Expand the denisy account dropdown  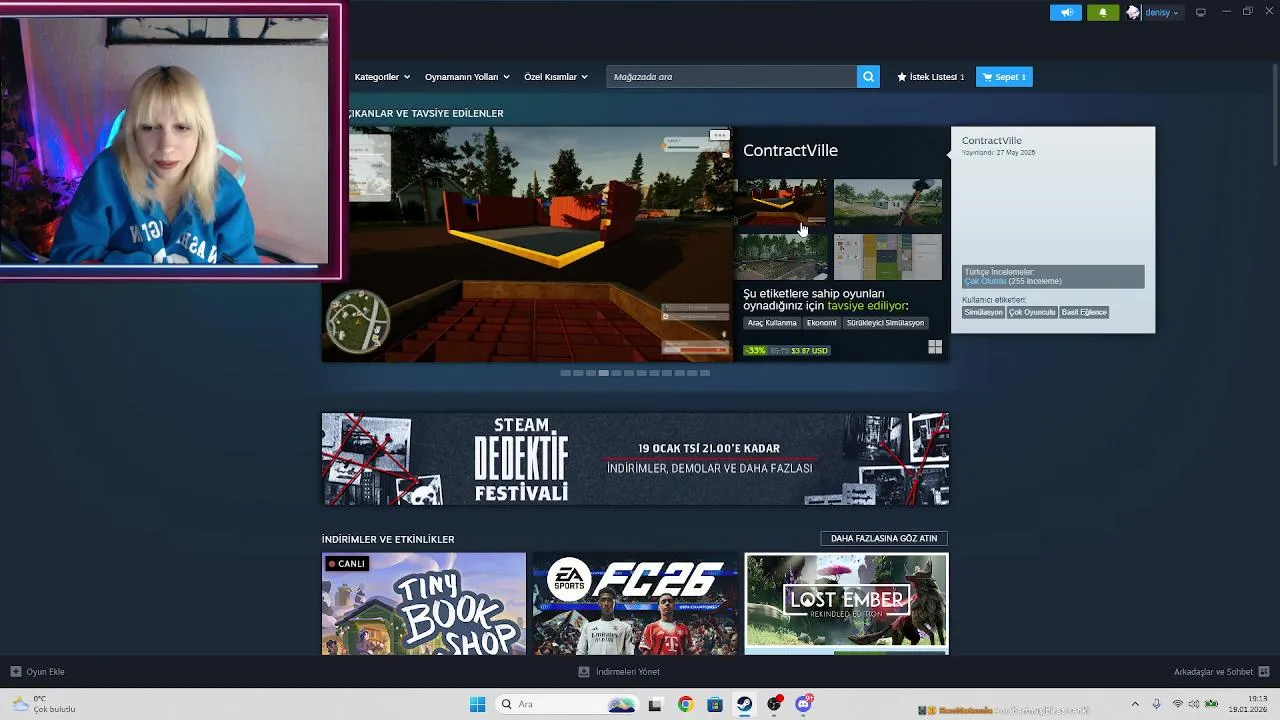(1162, 13)
